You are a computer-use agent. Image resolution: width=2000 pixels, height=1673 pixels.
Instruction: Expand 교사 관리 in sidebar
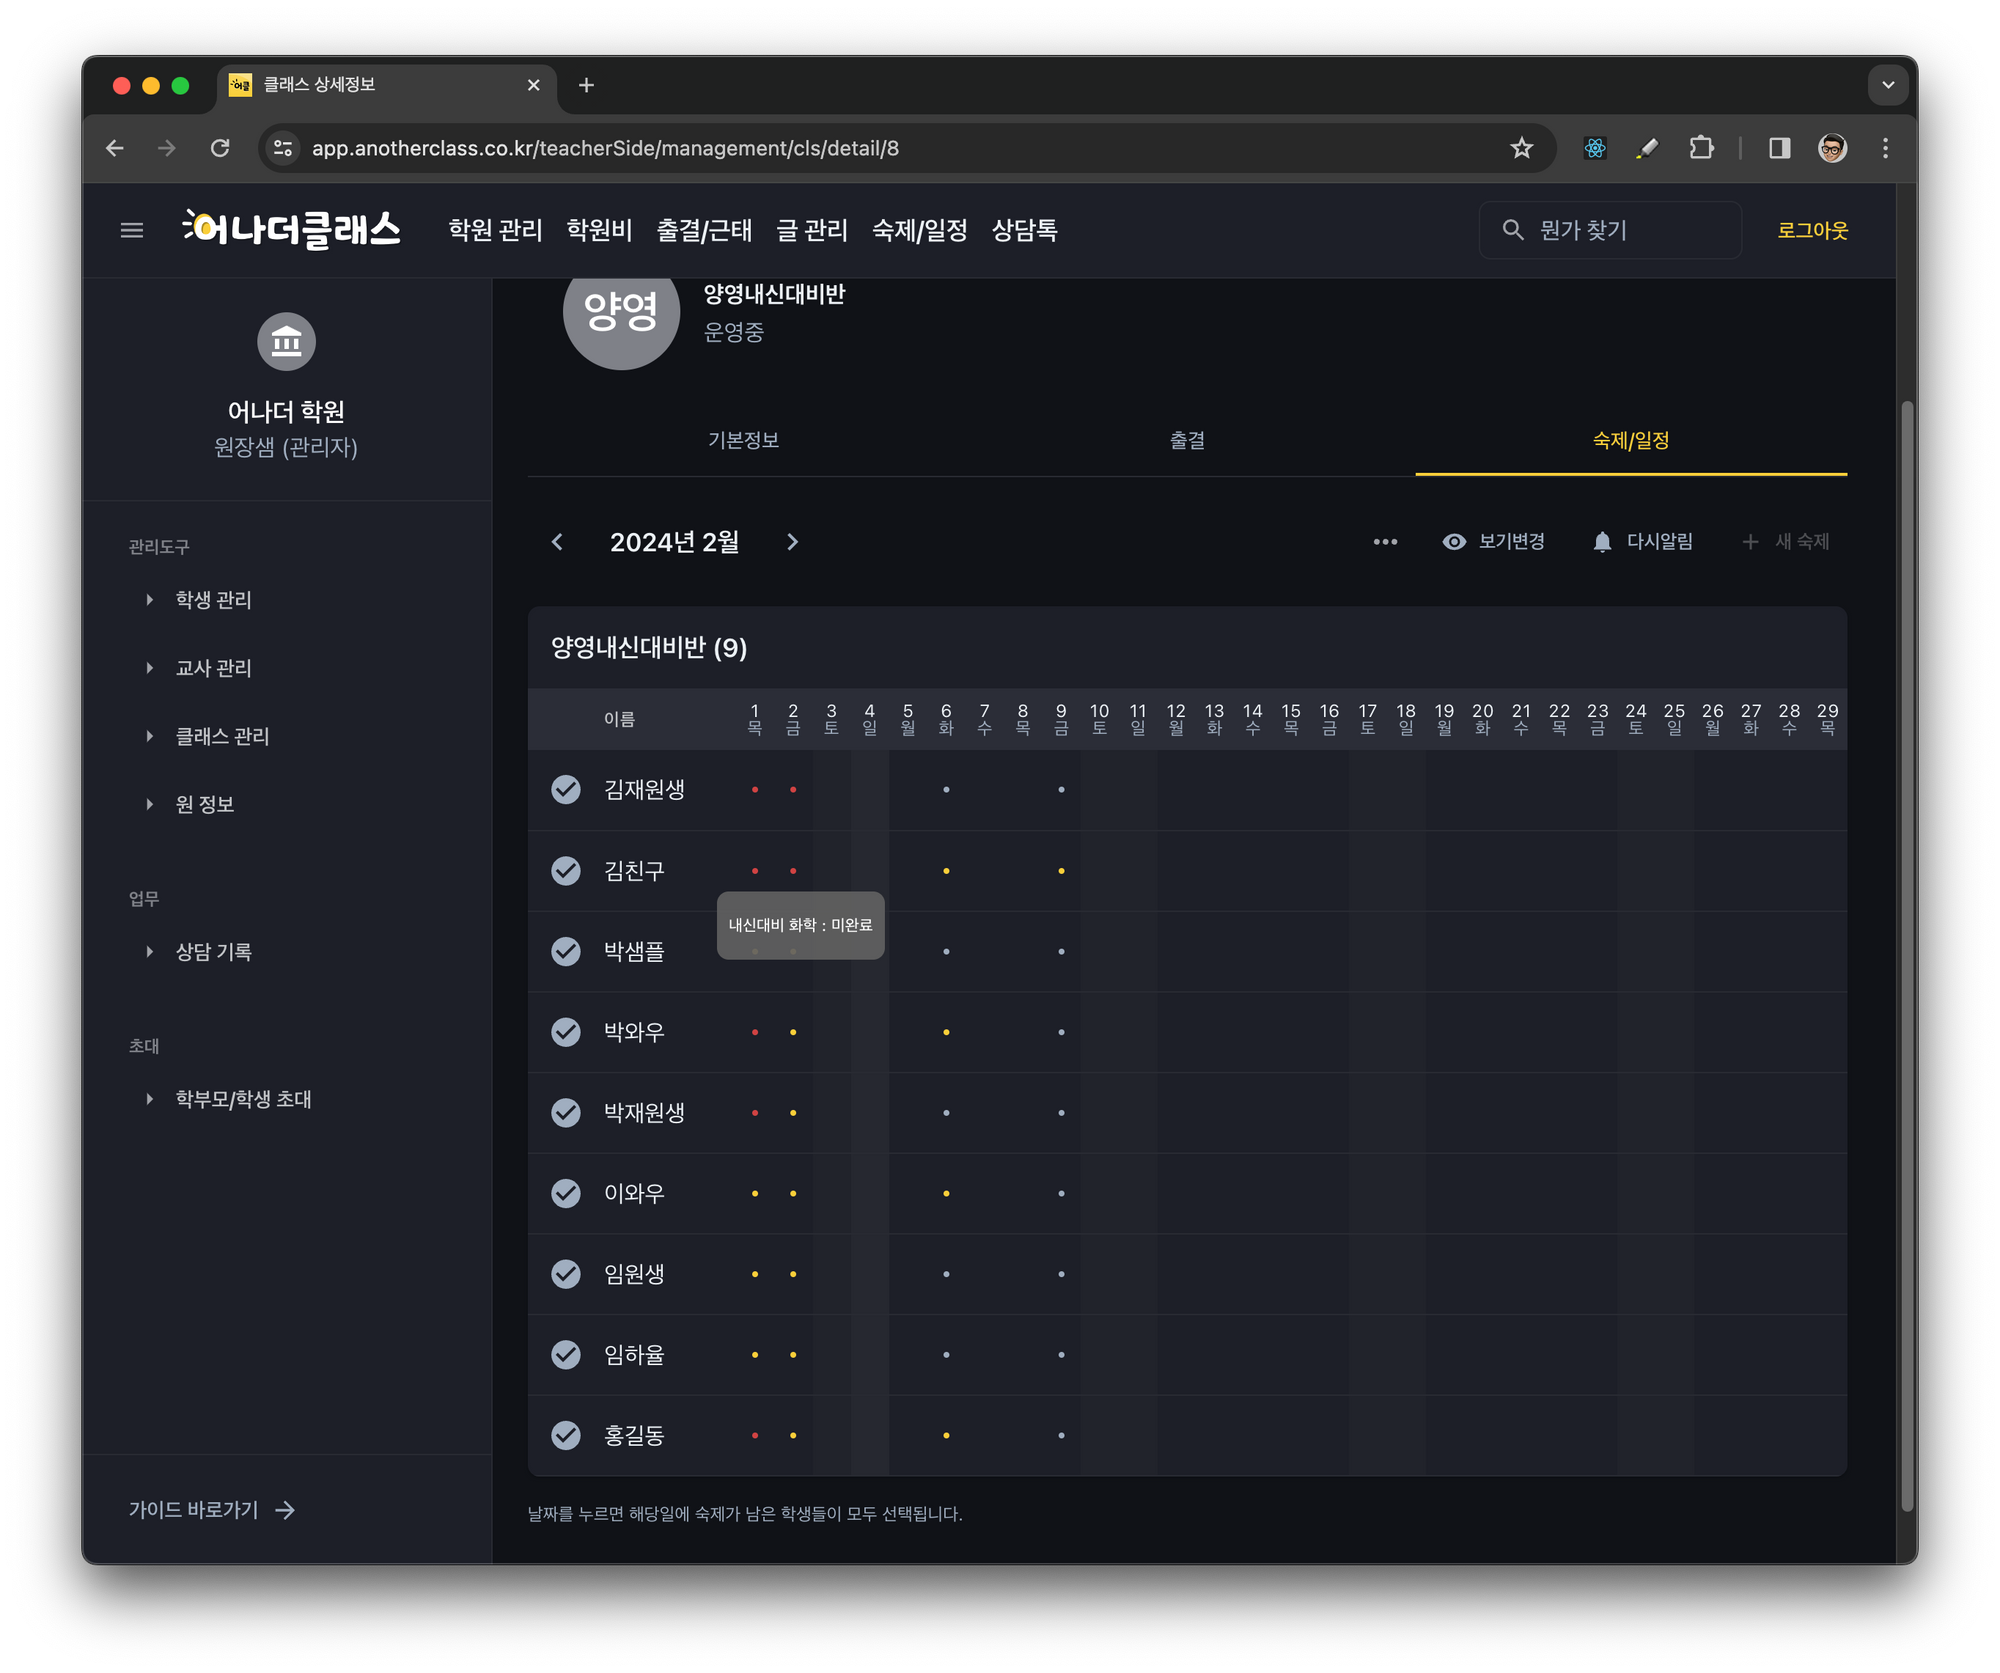coord(200,668)
